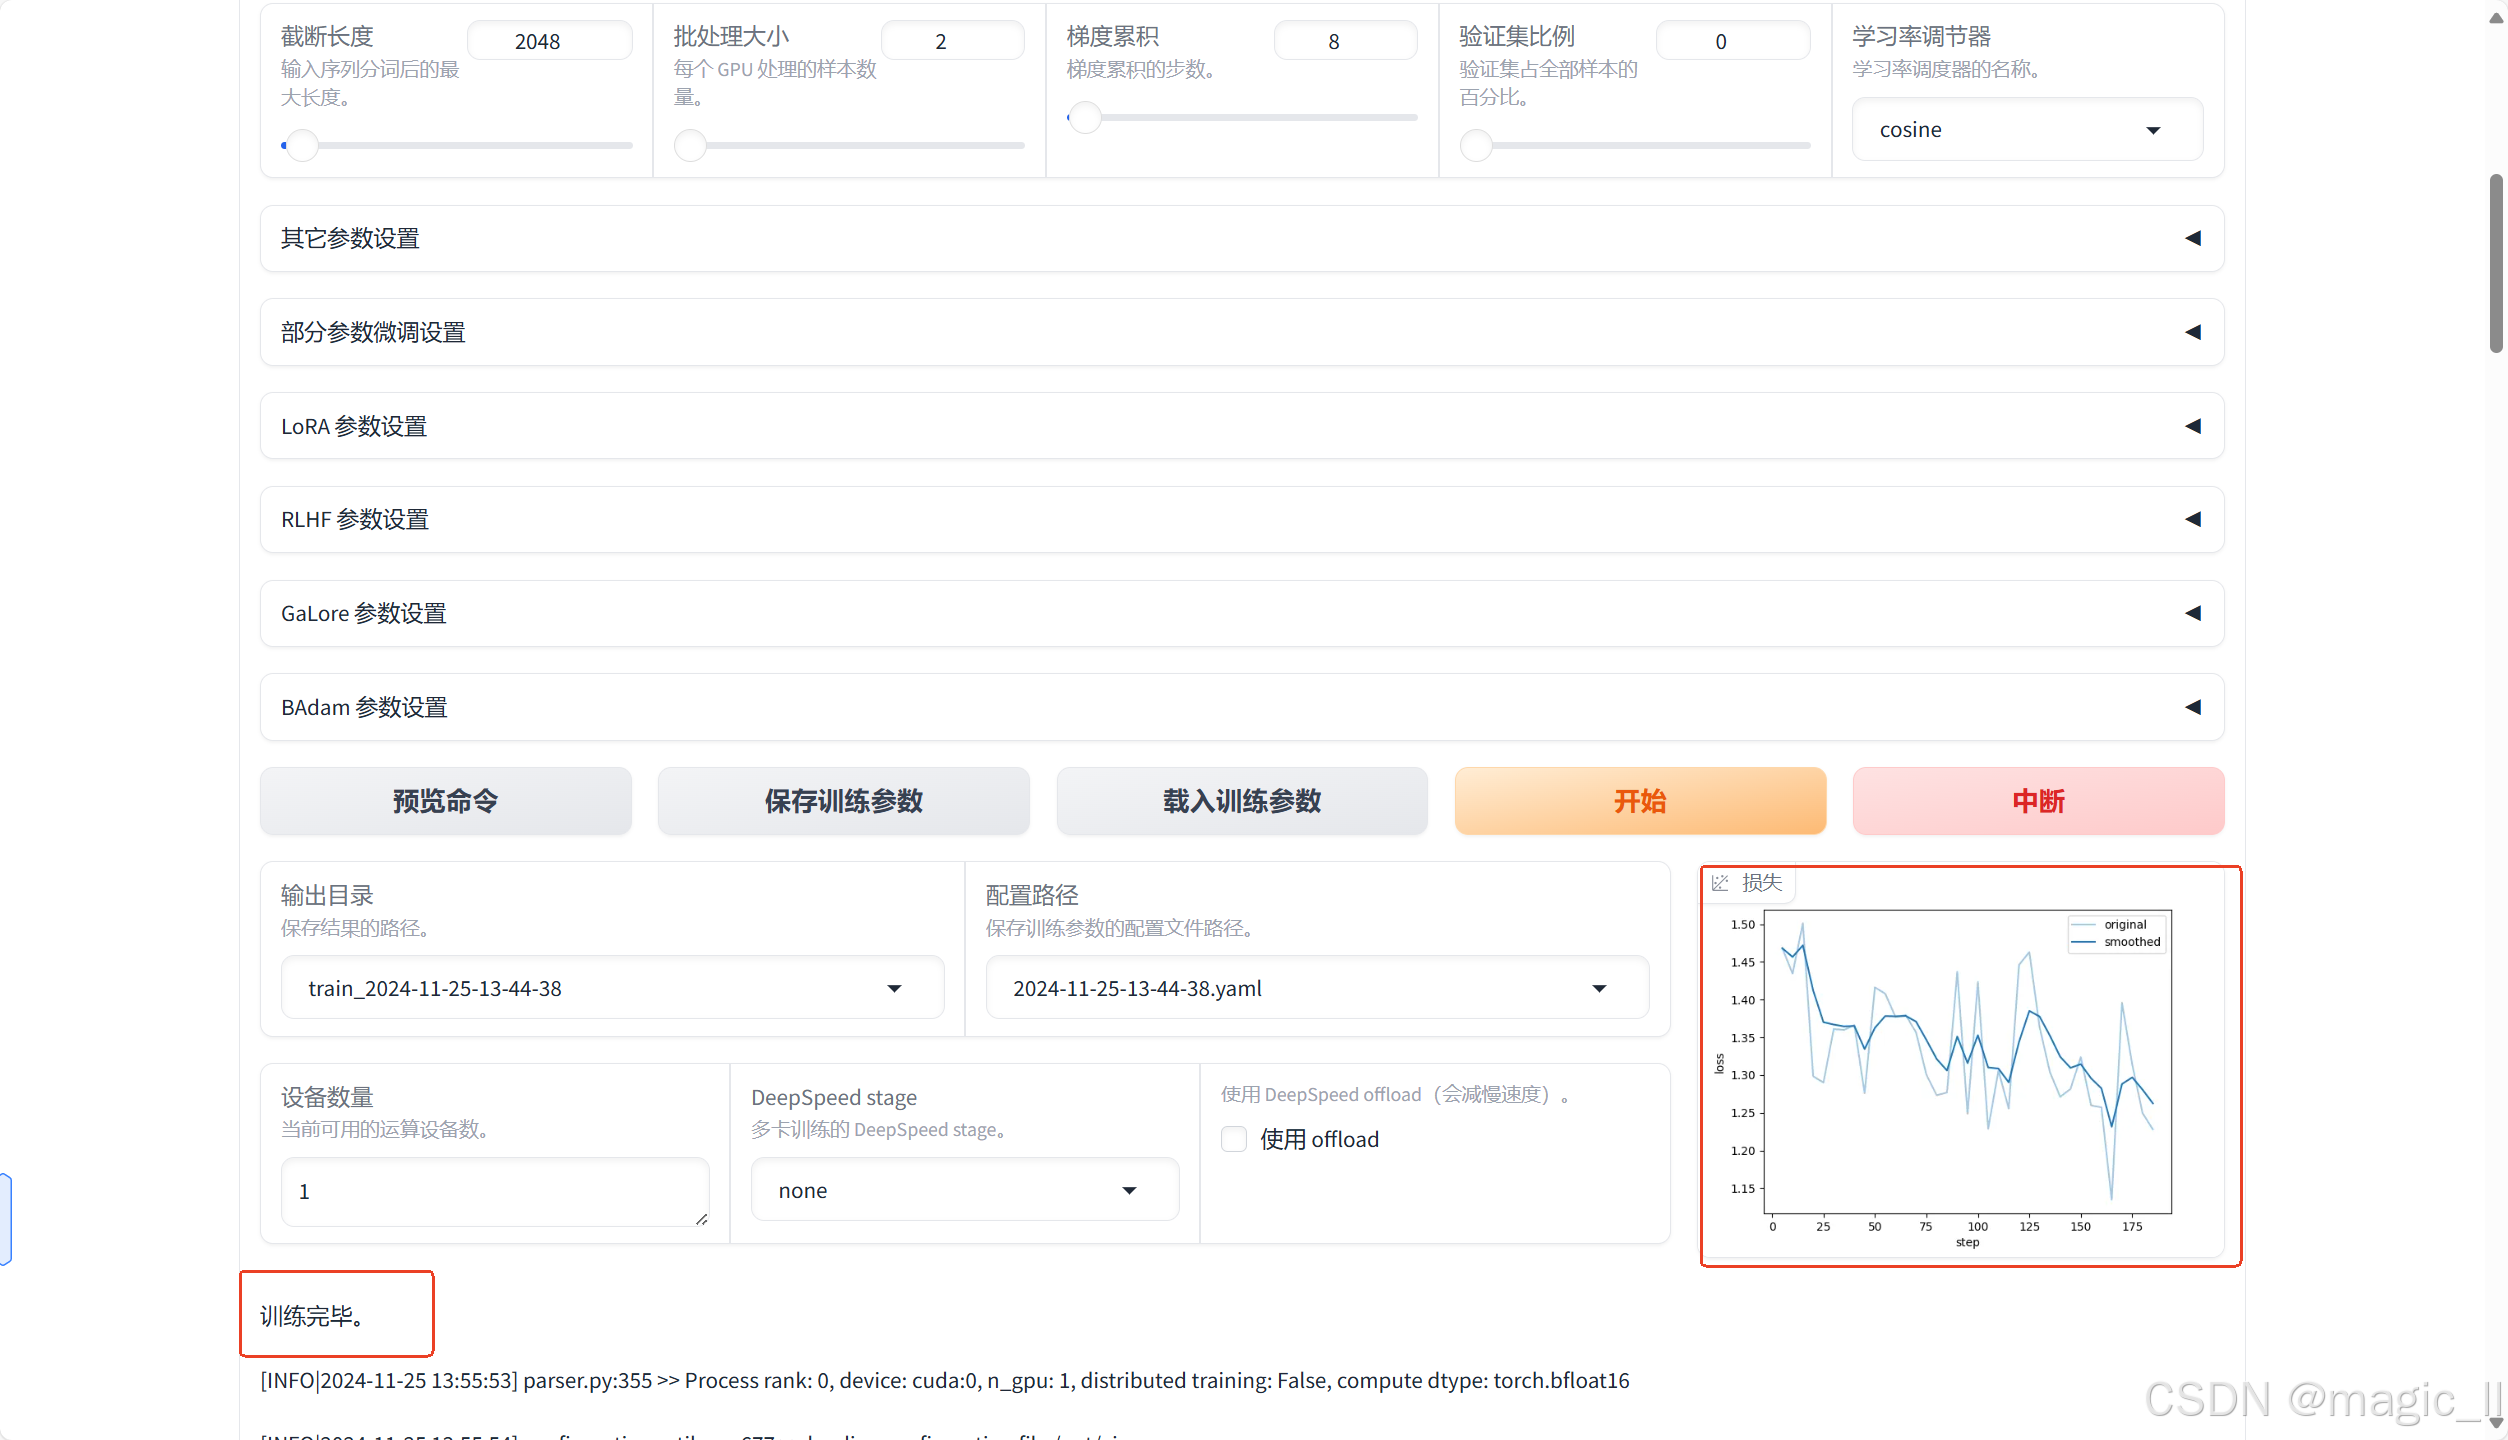Open the 输出目录 dropdown
Screen dimensions: 2508x1440
pyautogui.click(x=612, y=988)
